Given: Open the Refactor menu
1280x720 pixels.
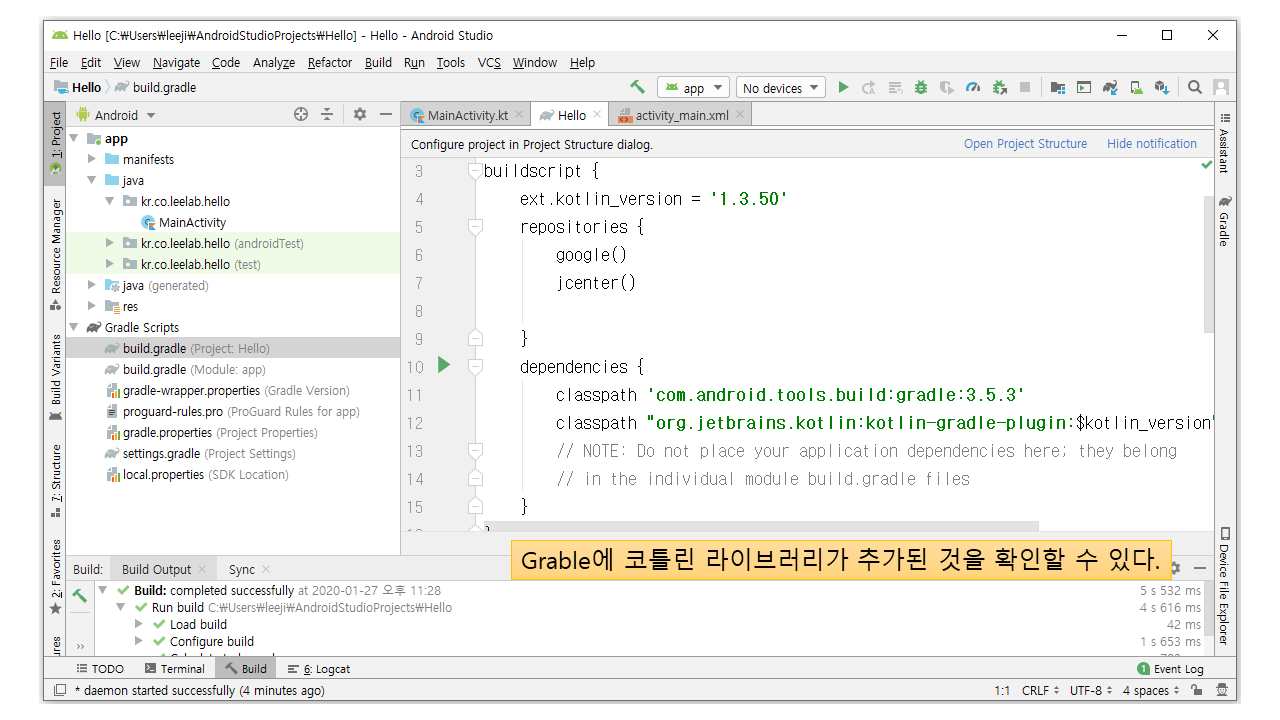Looking at the screenshot, I should point(329,62).
